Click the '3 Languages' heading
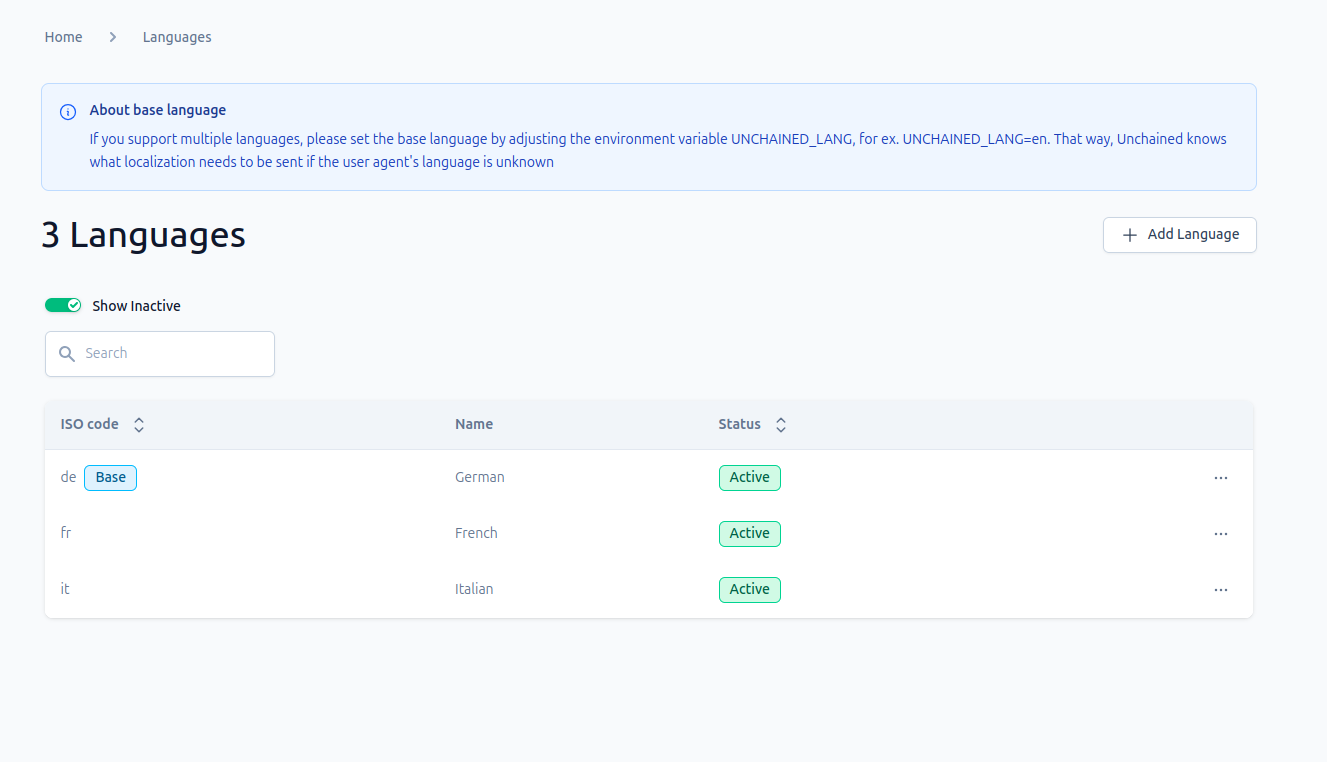This screenshot has width=1327, height=762. 143,235
